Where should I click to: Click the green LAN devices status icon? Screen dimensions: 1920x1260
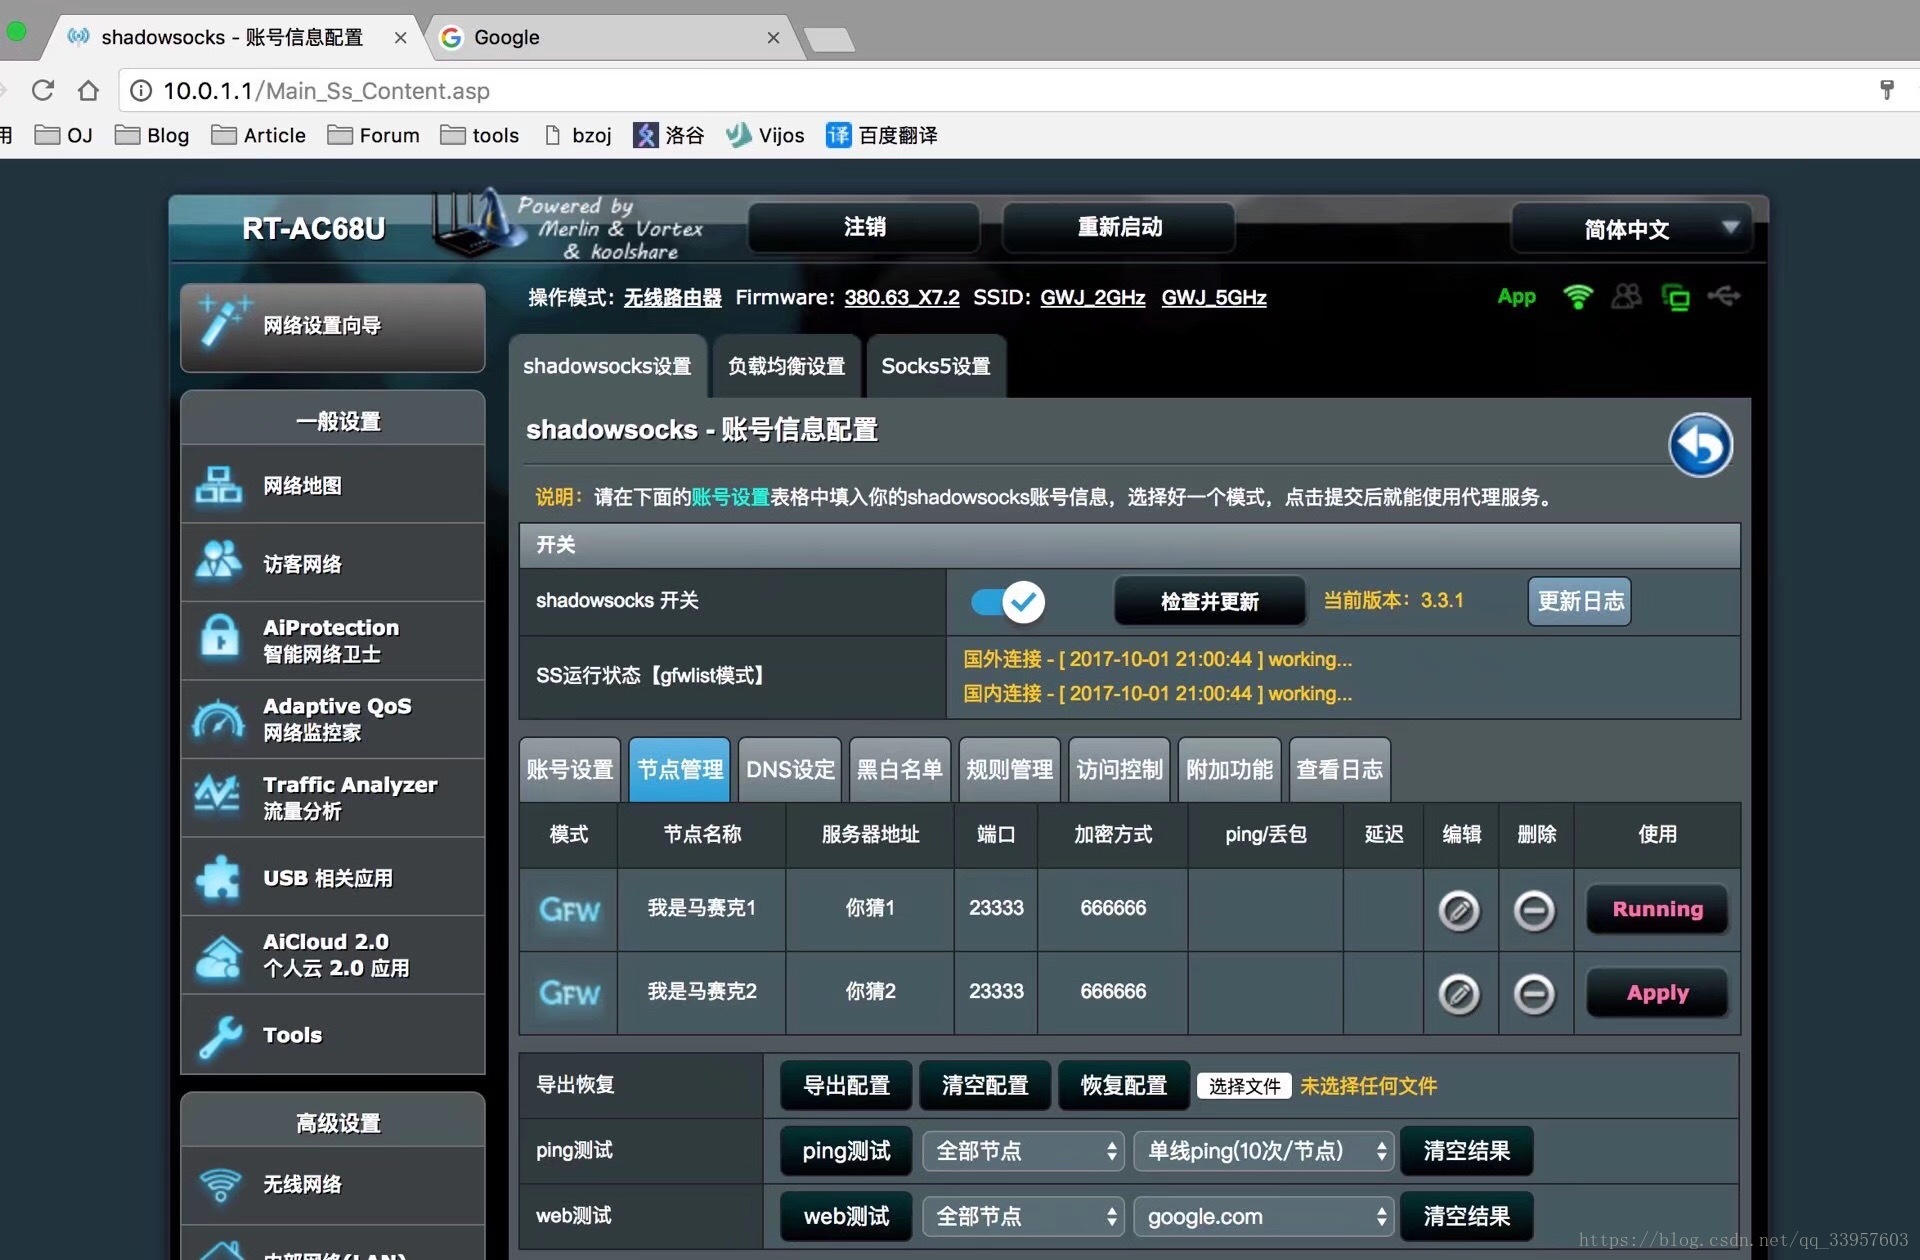[x=1676, y=297]
